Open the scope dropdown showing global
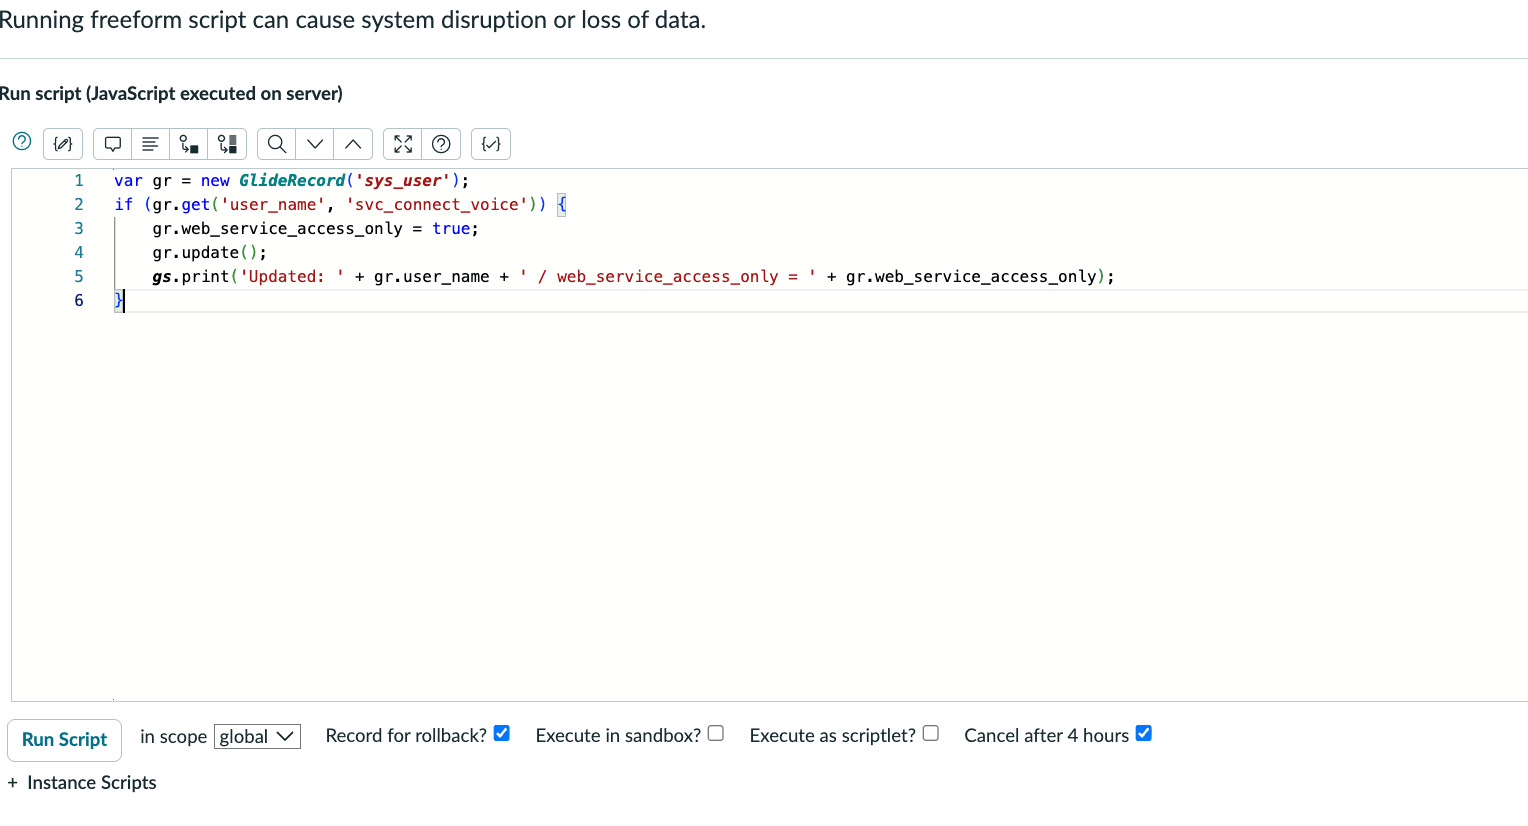Screen dimensions: 1528x826 pos(257,737)
